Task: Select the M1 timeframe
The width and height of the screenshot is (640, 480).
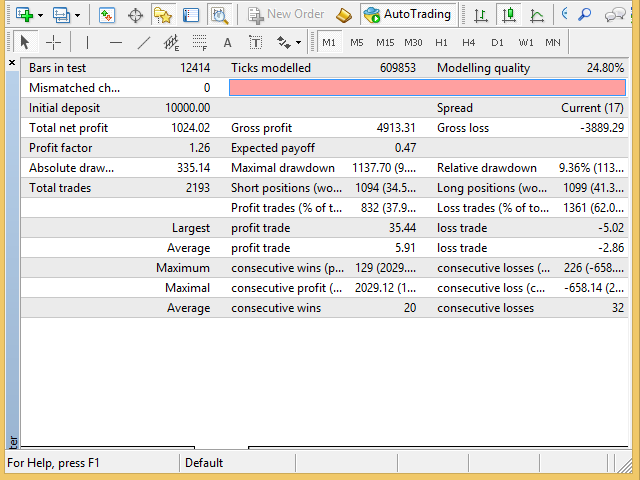Action: [x=328, y=42]
